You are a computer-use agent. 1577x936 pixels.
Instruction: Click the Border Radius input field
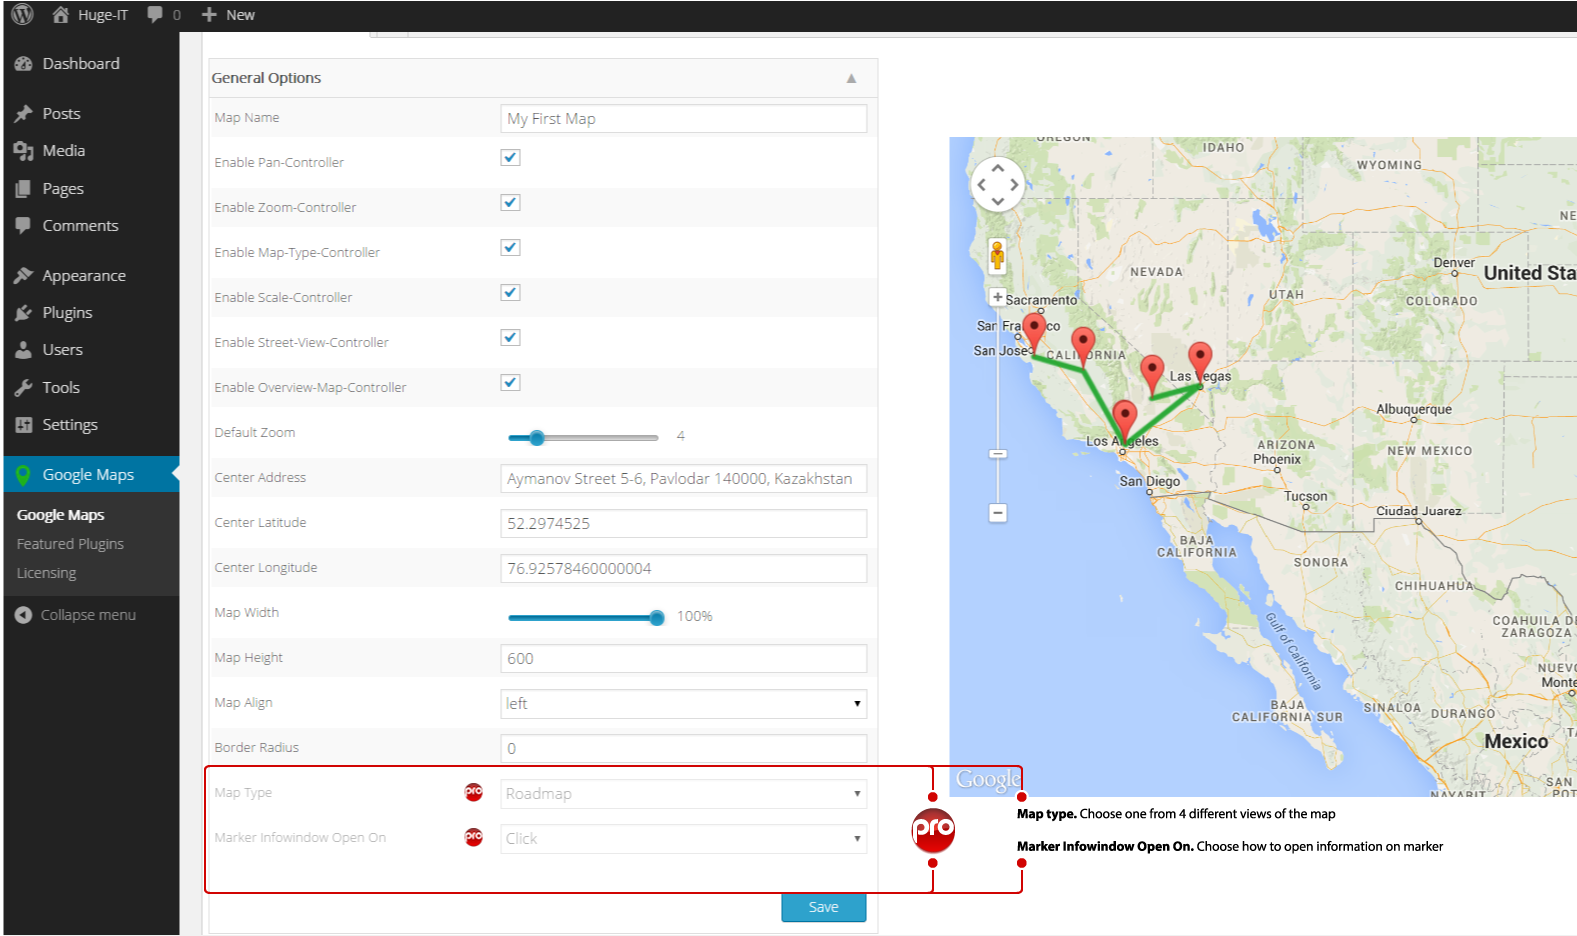[x=684, y=749]
